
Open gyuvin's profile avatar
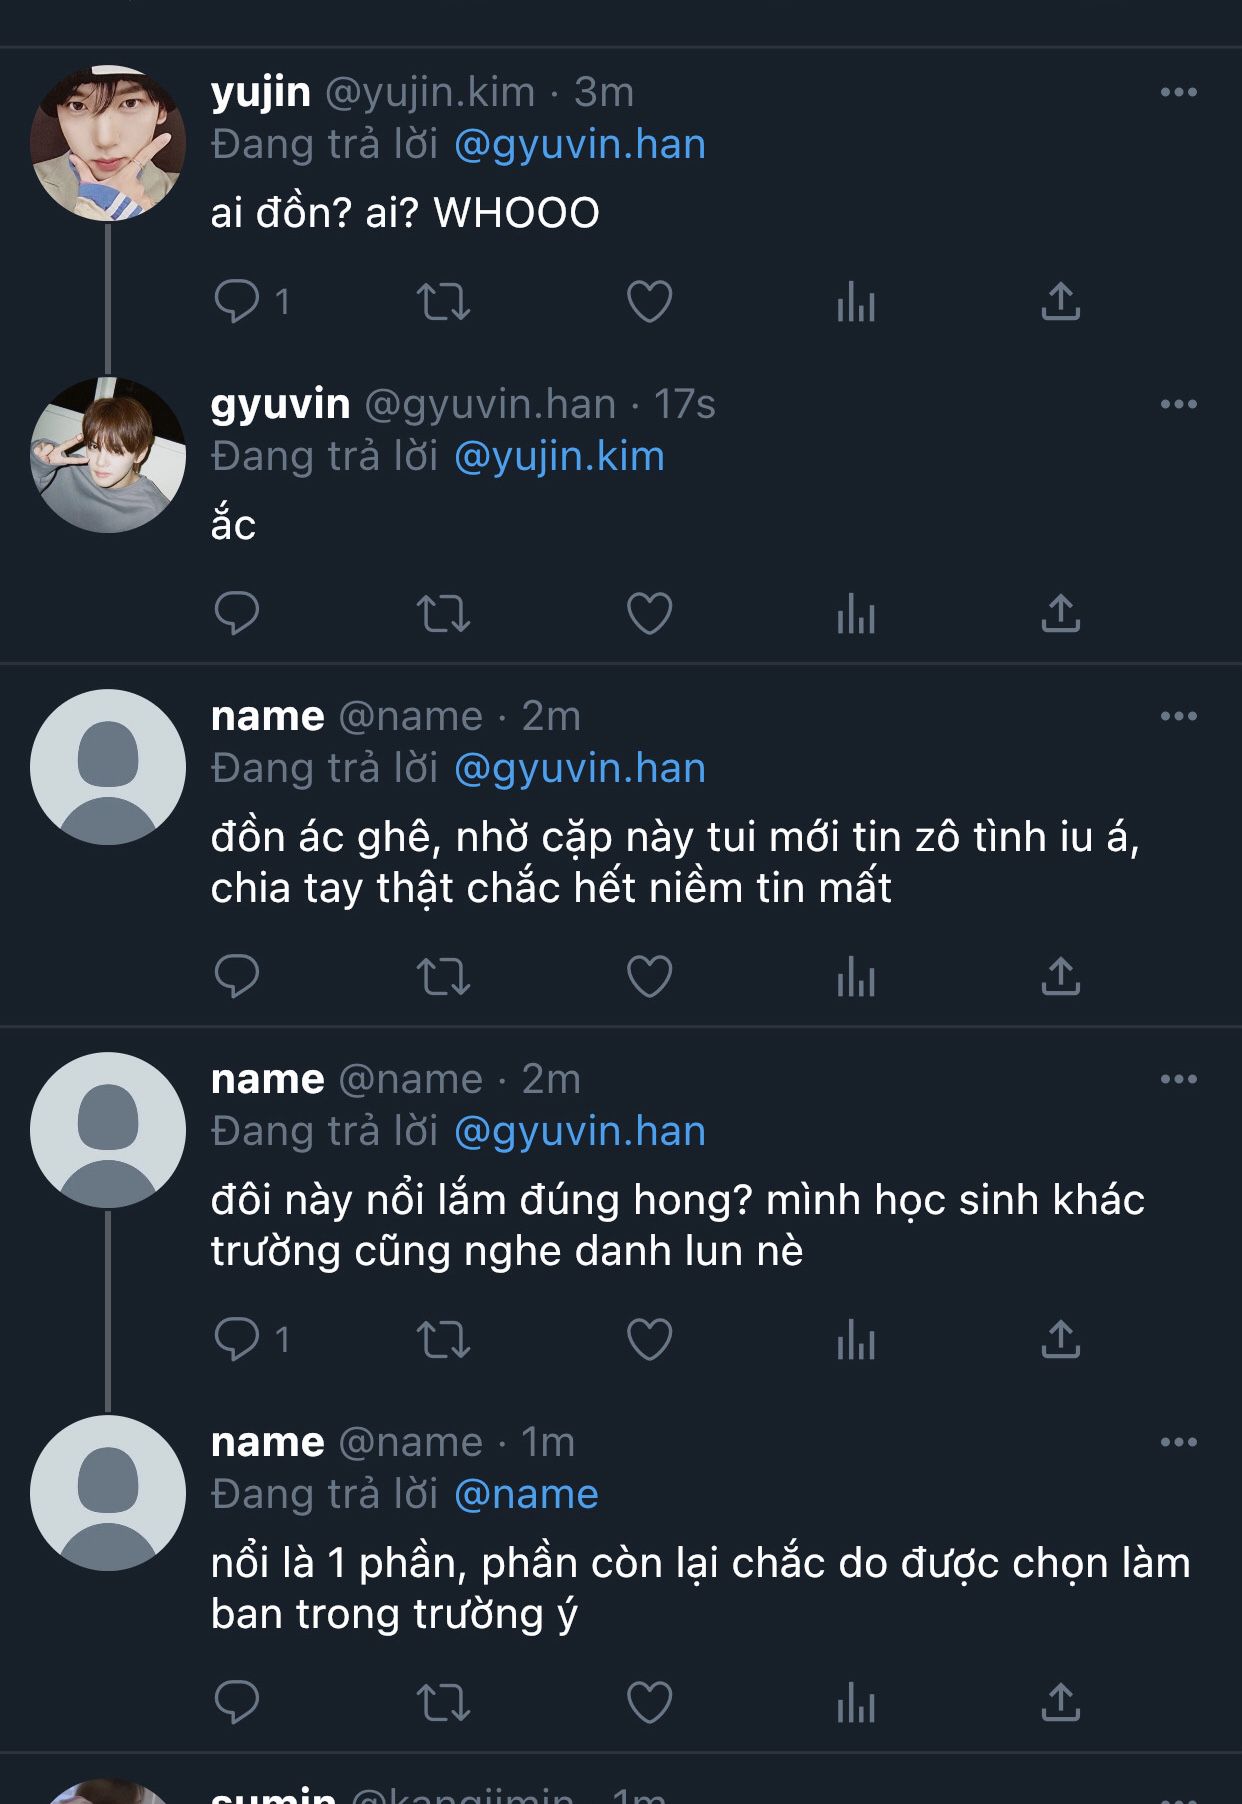(x=108, y=455)
